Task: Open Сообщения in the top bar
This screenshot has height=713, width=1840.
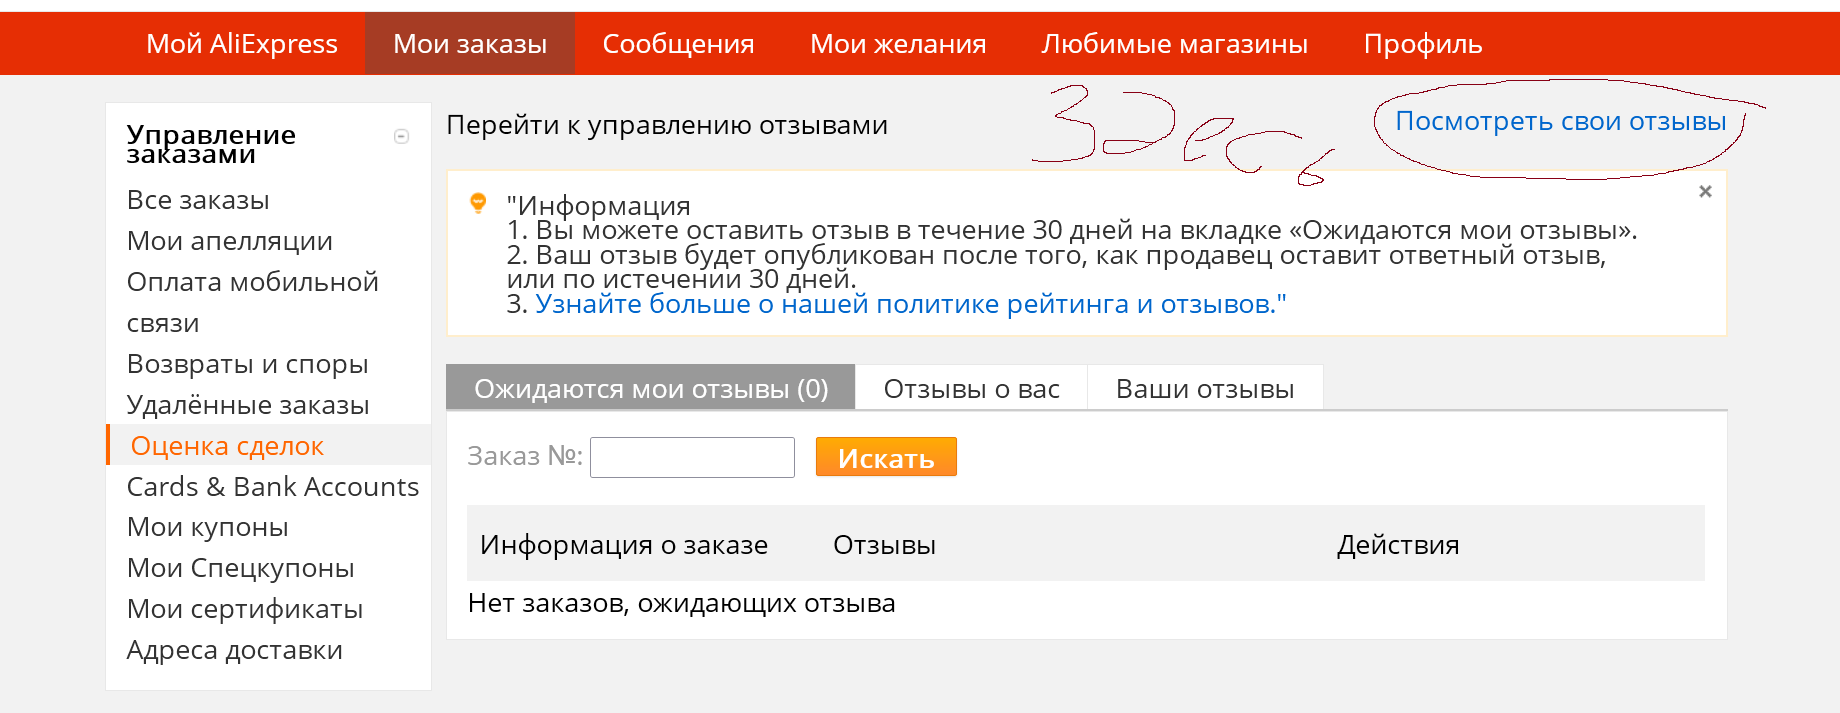Action: [x=678, y=44]
